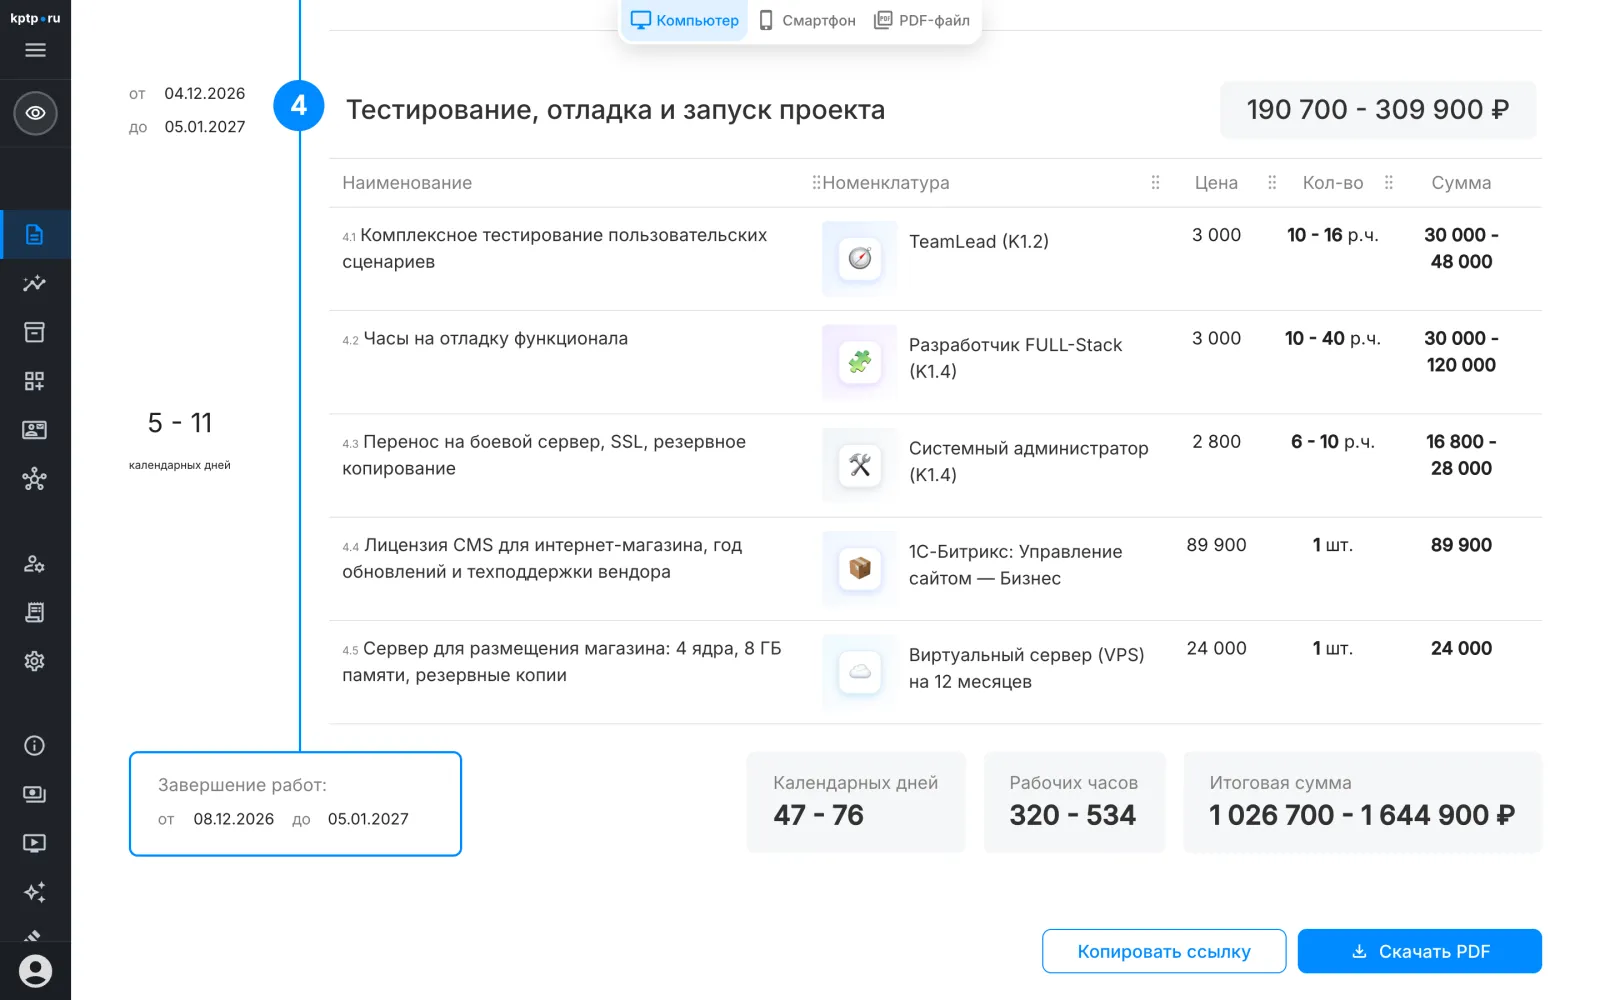Viewport: 1600px width, 1000px height.
Task: Switch to the PDF-файл view tab
Action: click(922, 20)
